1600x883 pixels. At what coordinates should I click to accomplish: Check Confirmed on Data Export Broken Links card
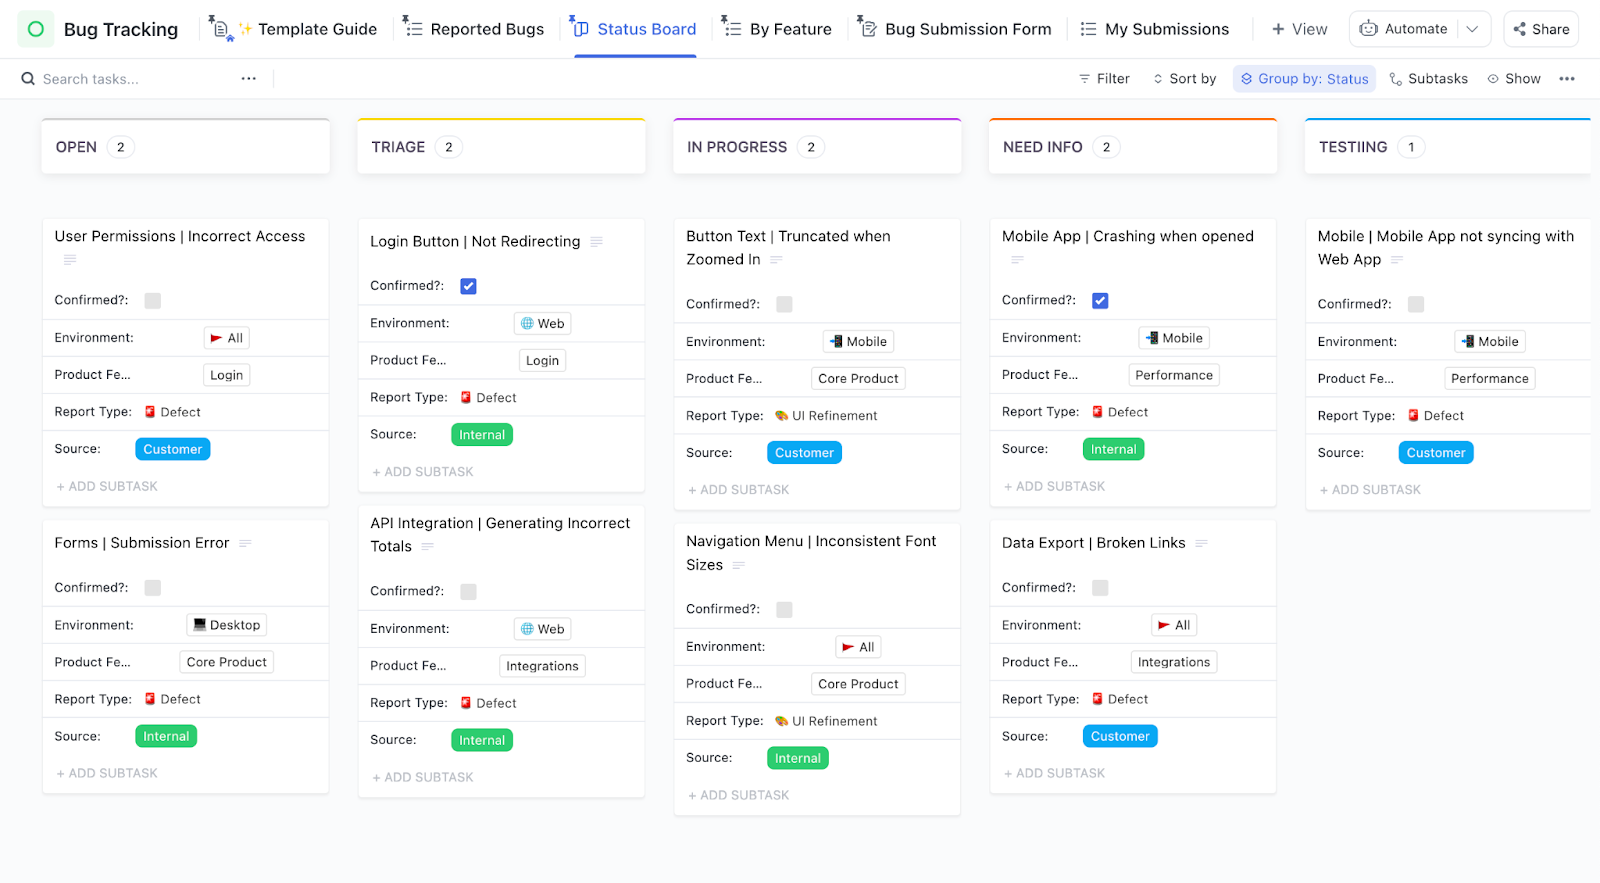click(1100, 588)
